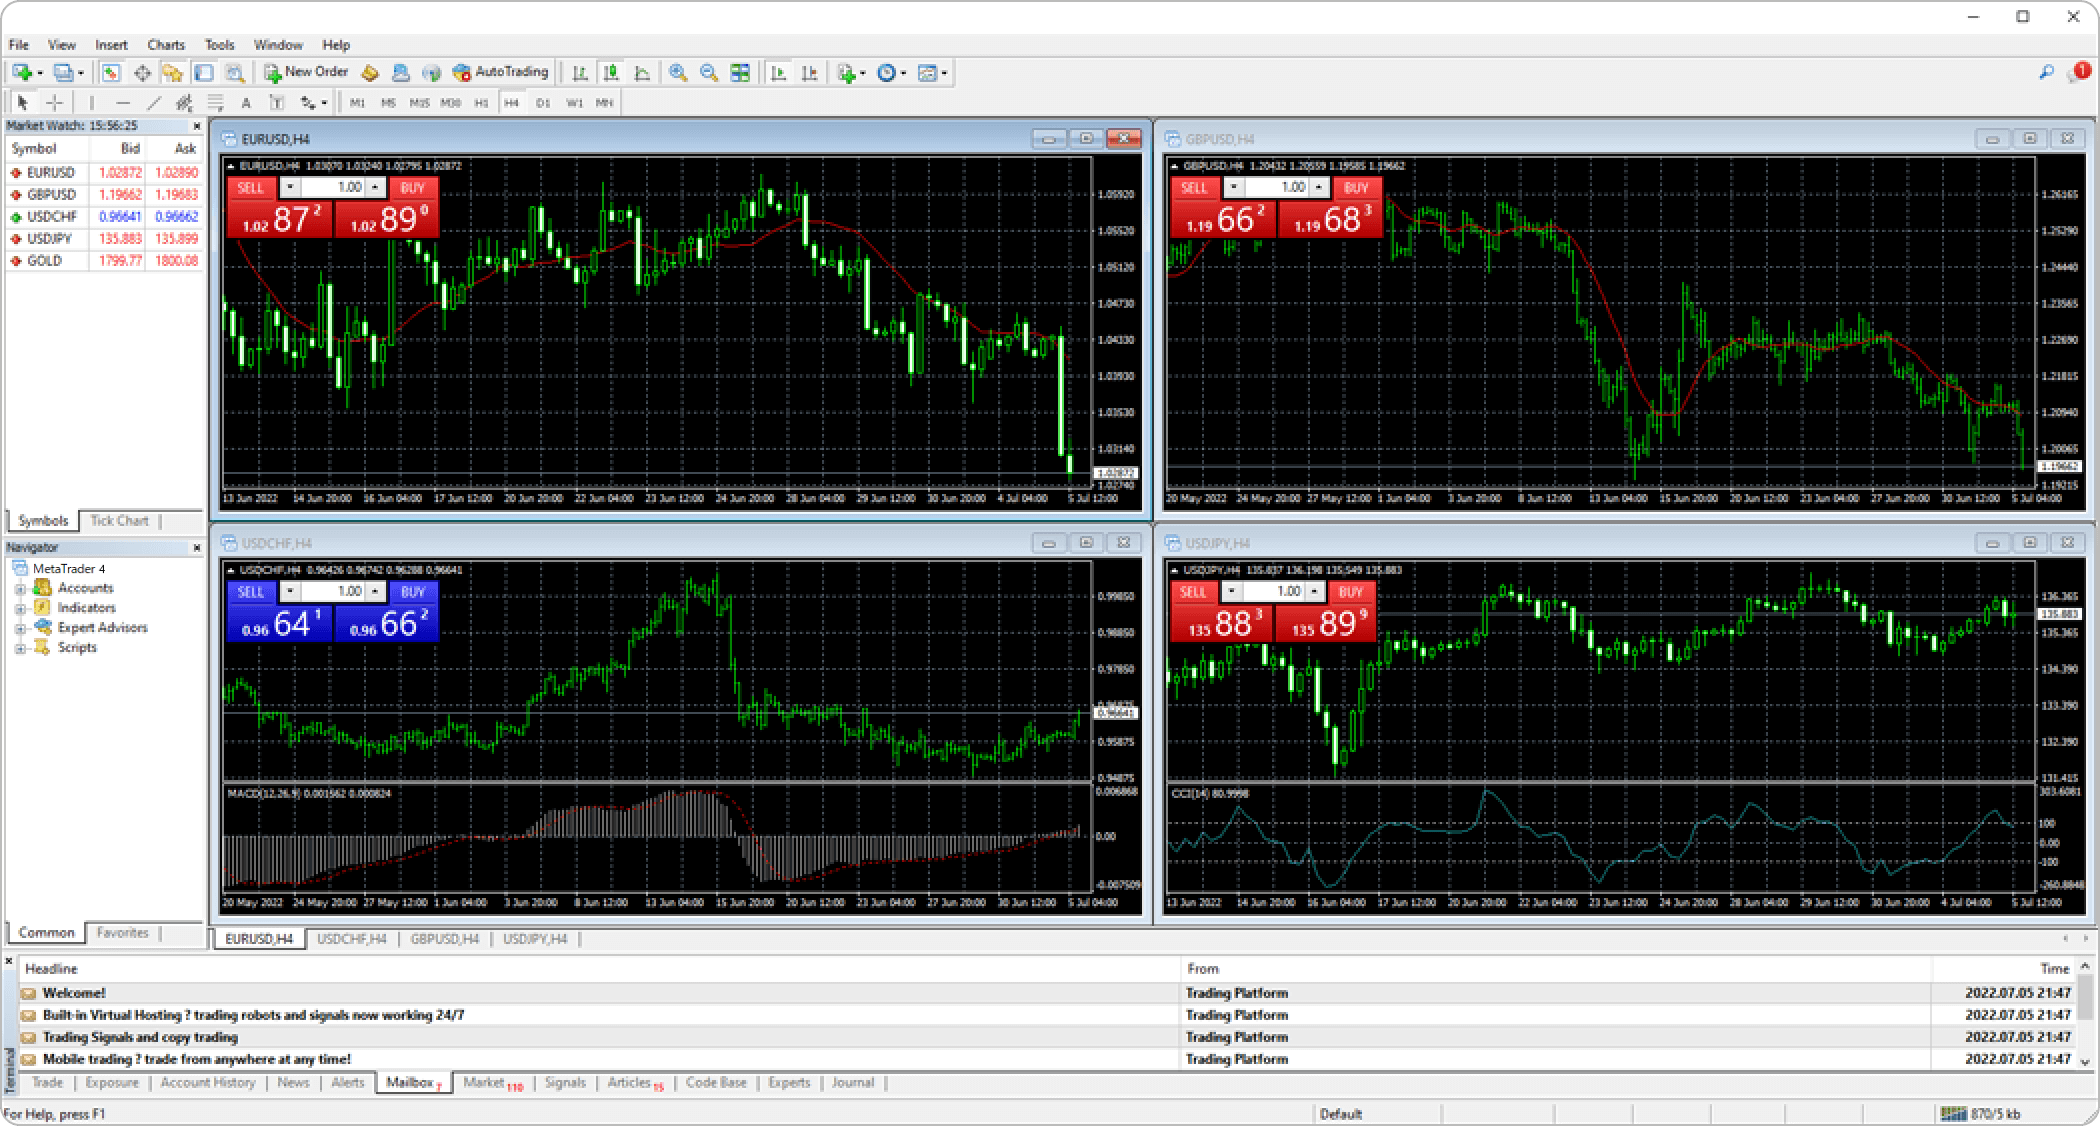Expand the Indicators node in Navigator
The height and width of the screenshot is (1126, 2100).
(x=20, y=609)
